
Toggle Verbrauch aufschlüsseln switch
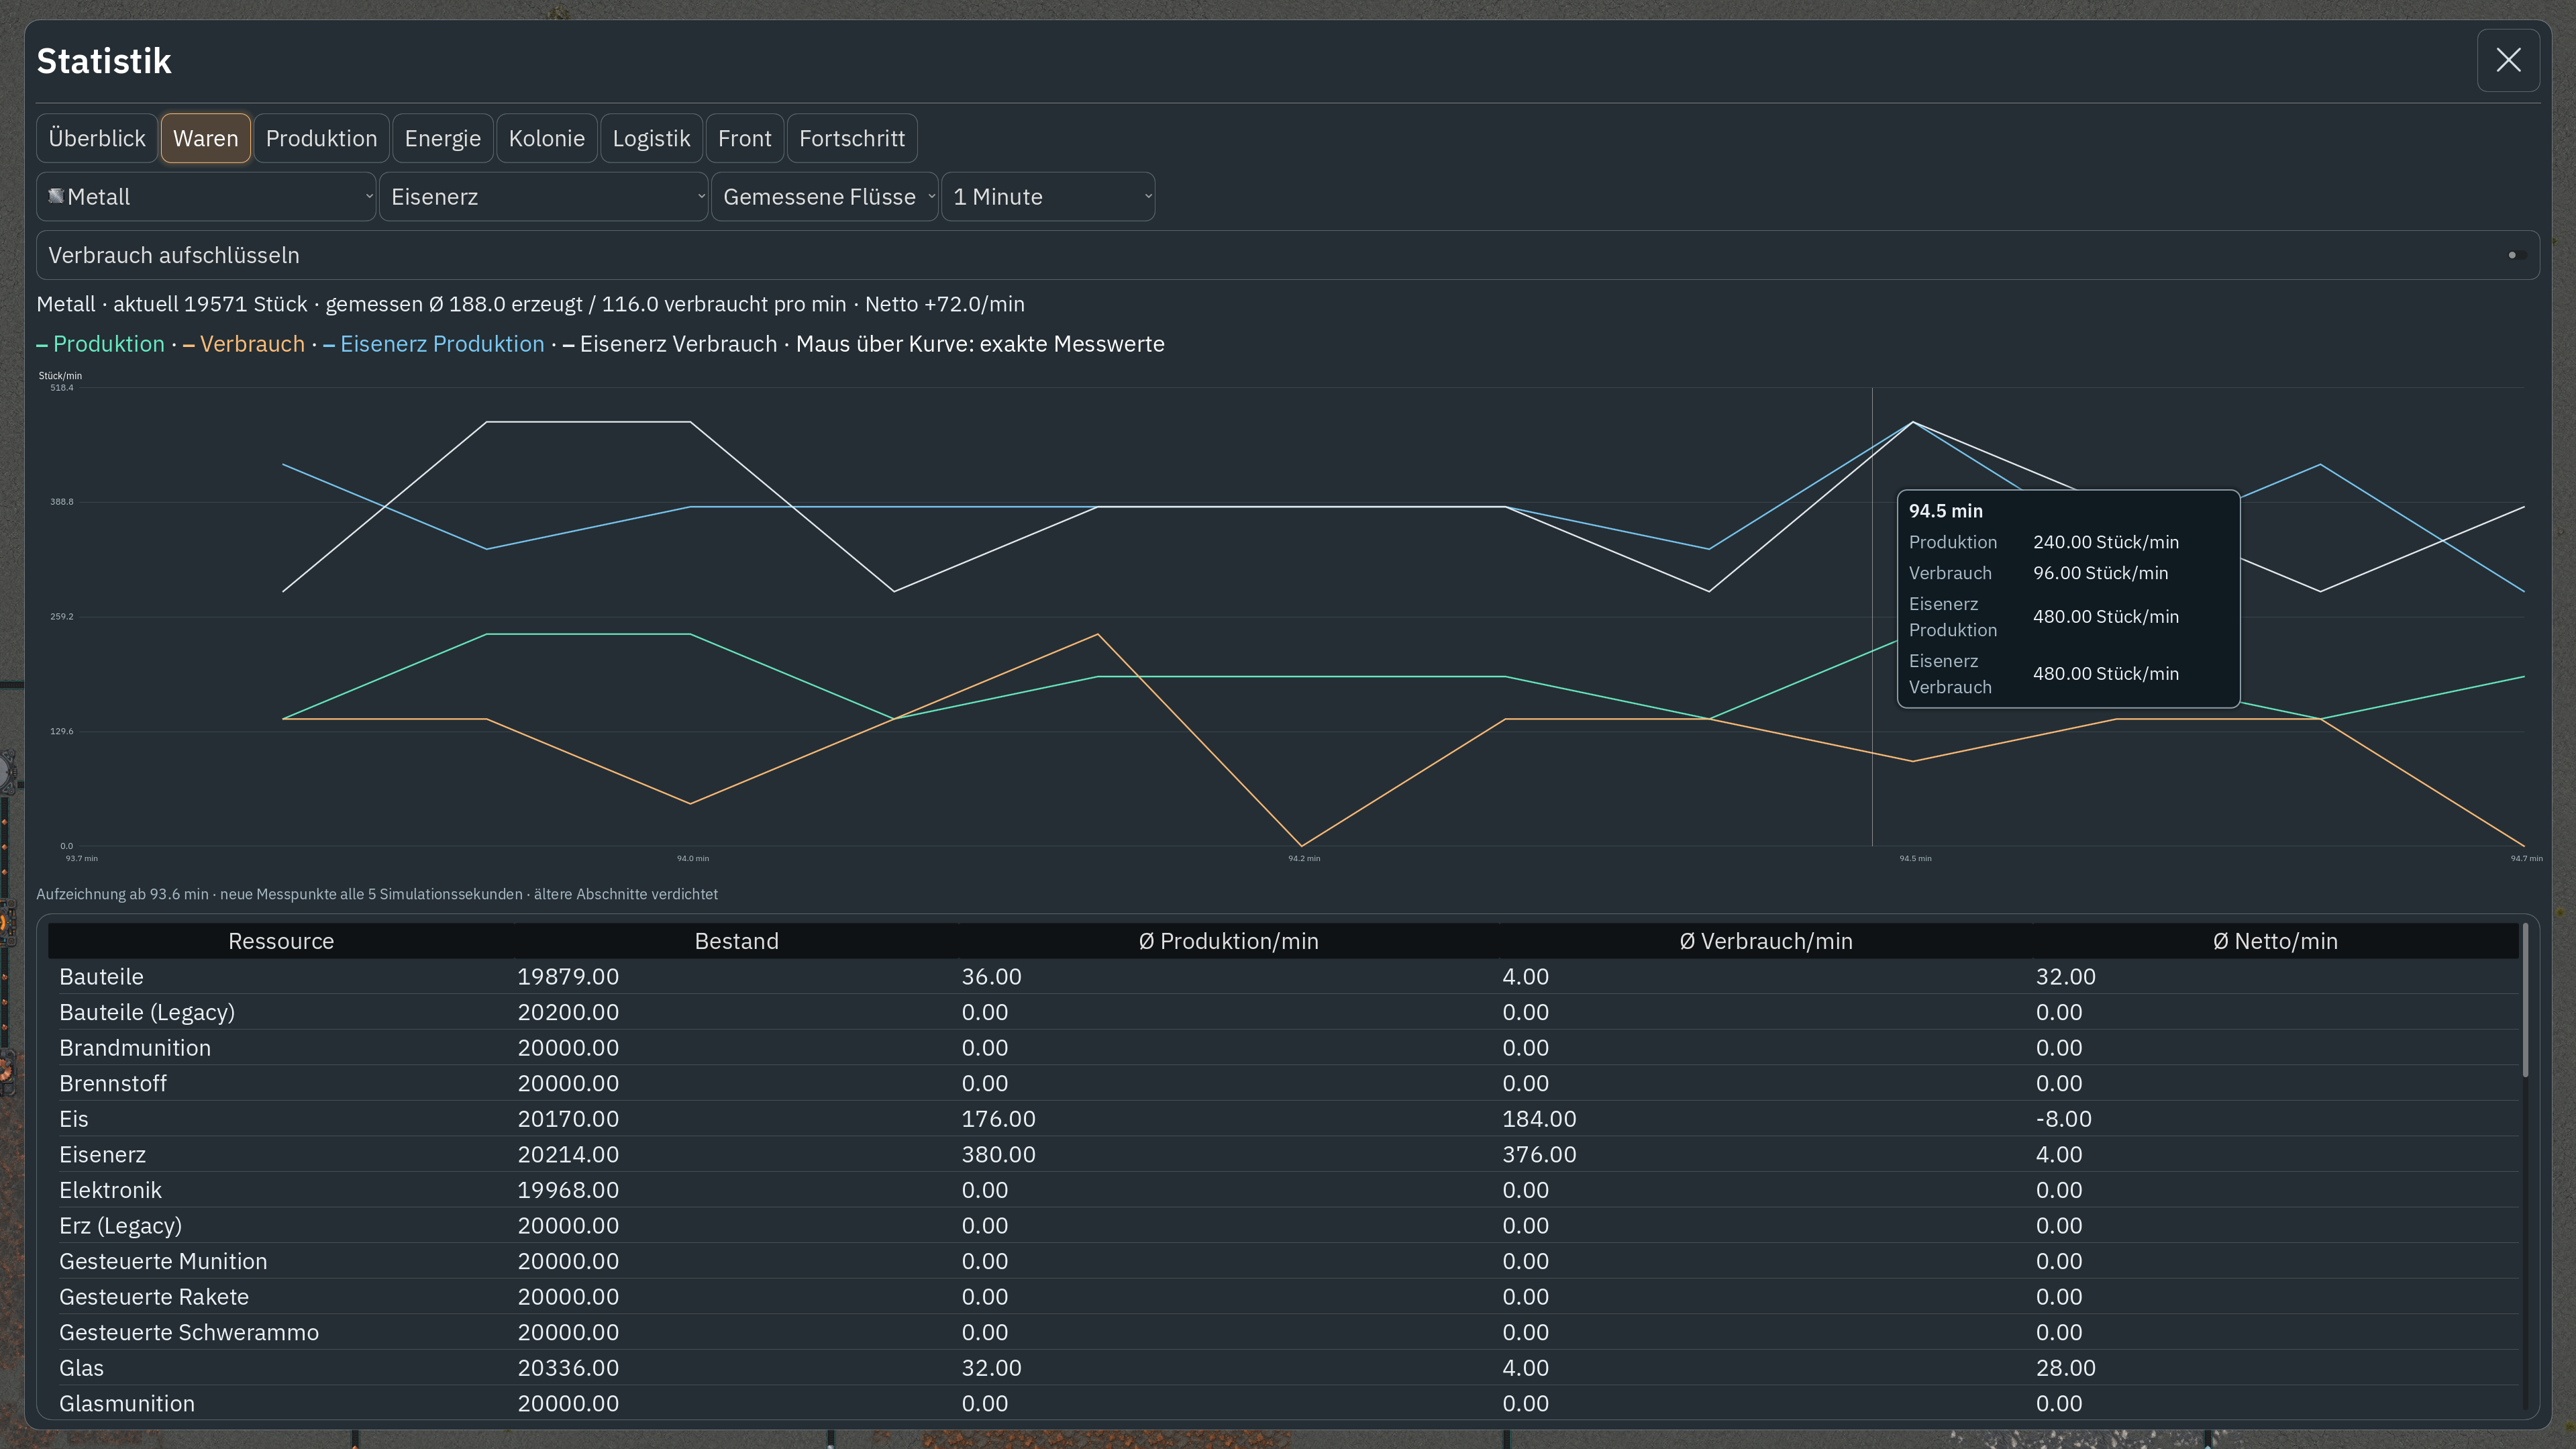[x=2516, y=255]
